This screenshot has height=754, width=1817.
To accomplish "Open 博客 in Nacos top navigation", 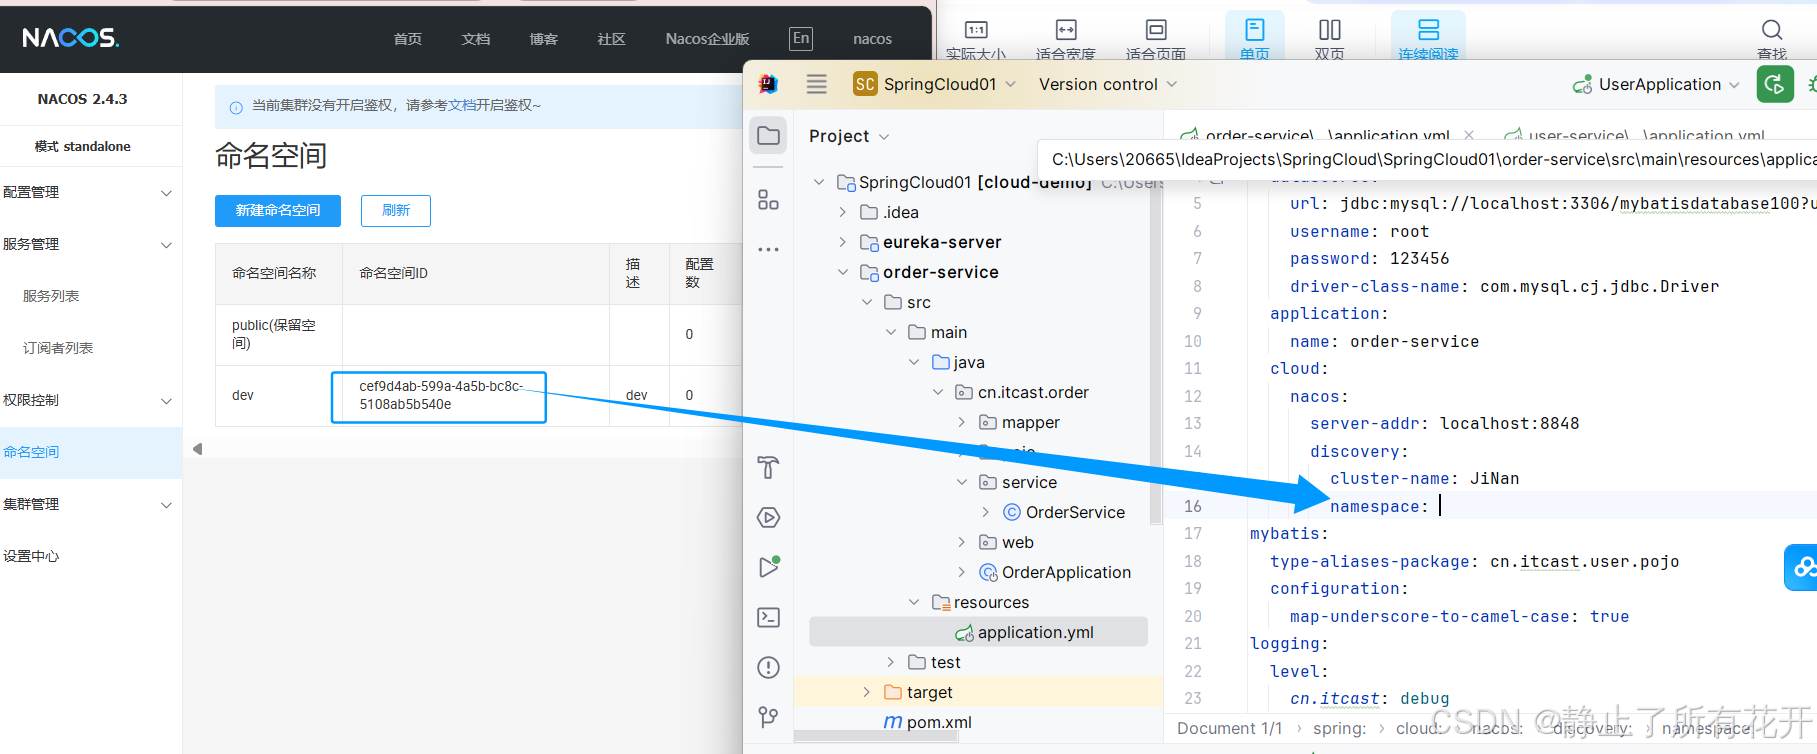I will click(543, 39).
